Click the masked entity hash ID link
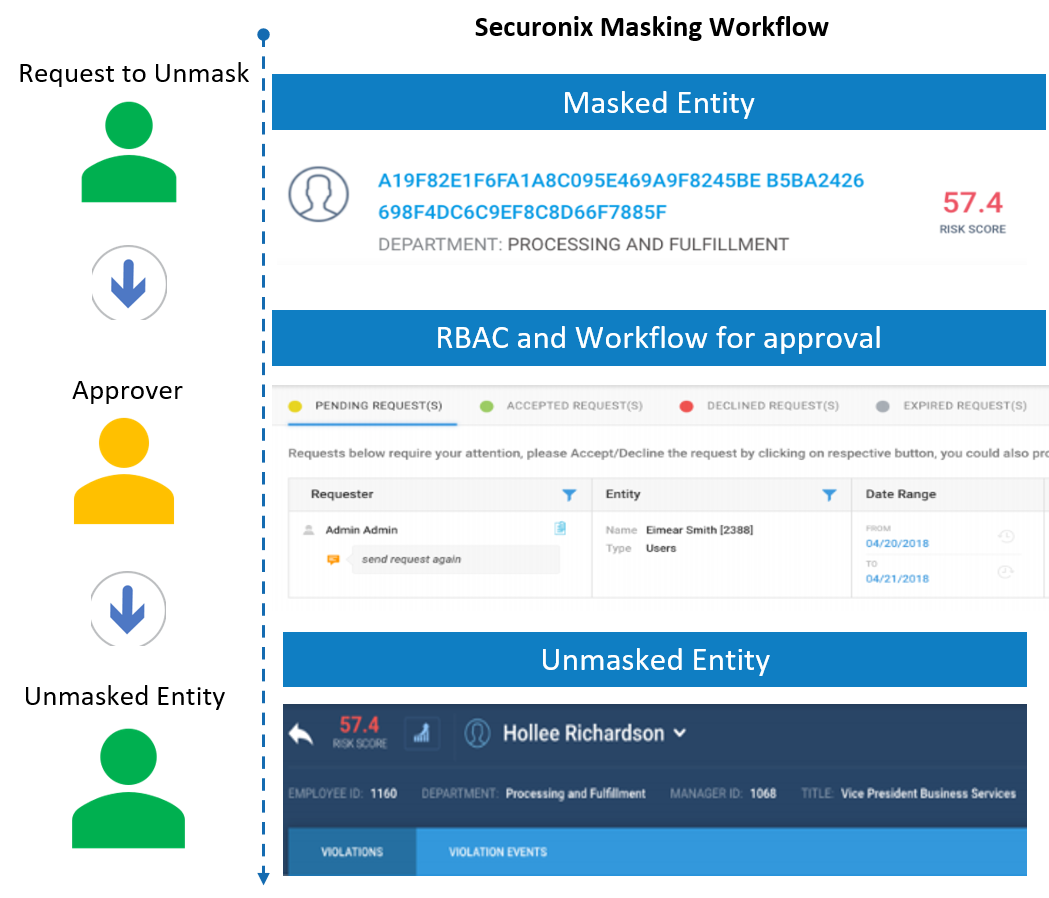 point(620,196)
